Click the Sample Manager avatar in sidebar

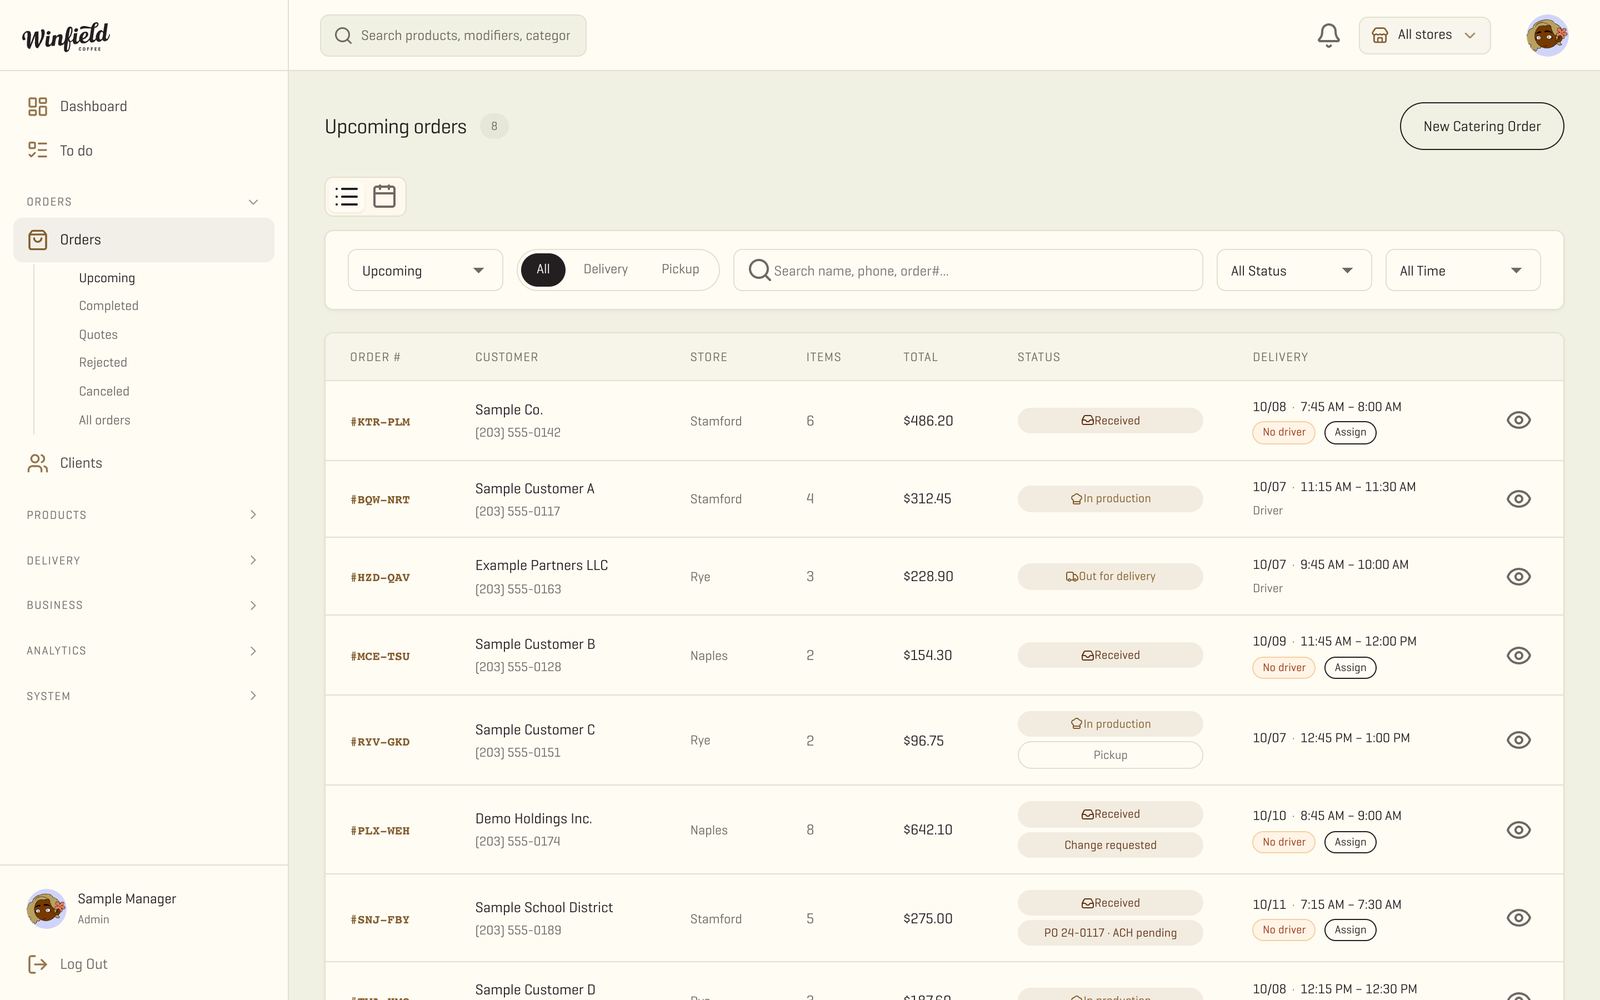46,909
